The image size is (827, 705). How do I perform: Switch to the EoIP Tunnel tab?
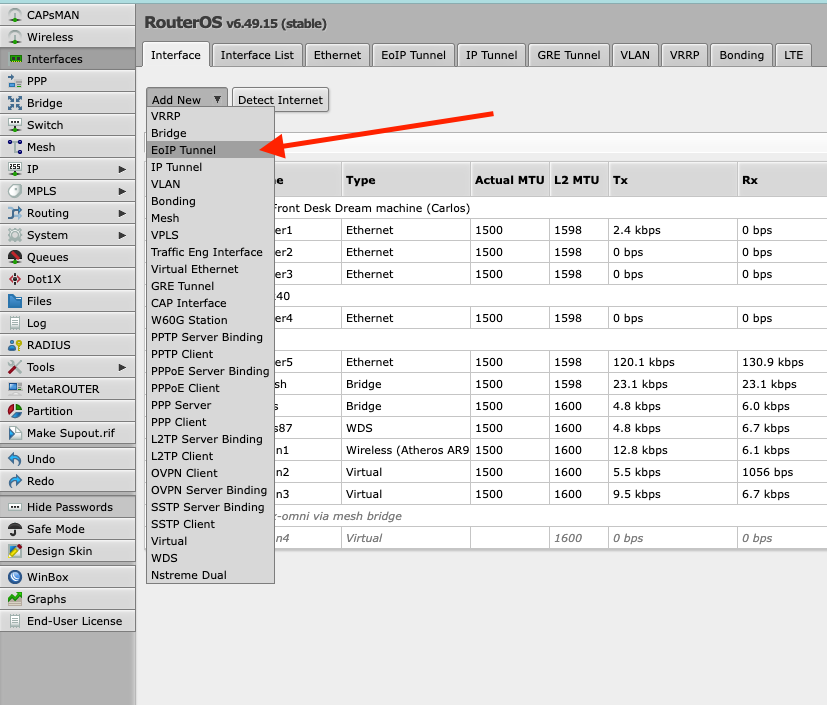click(x=414, y=55)
